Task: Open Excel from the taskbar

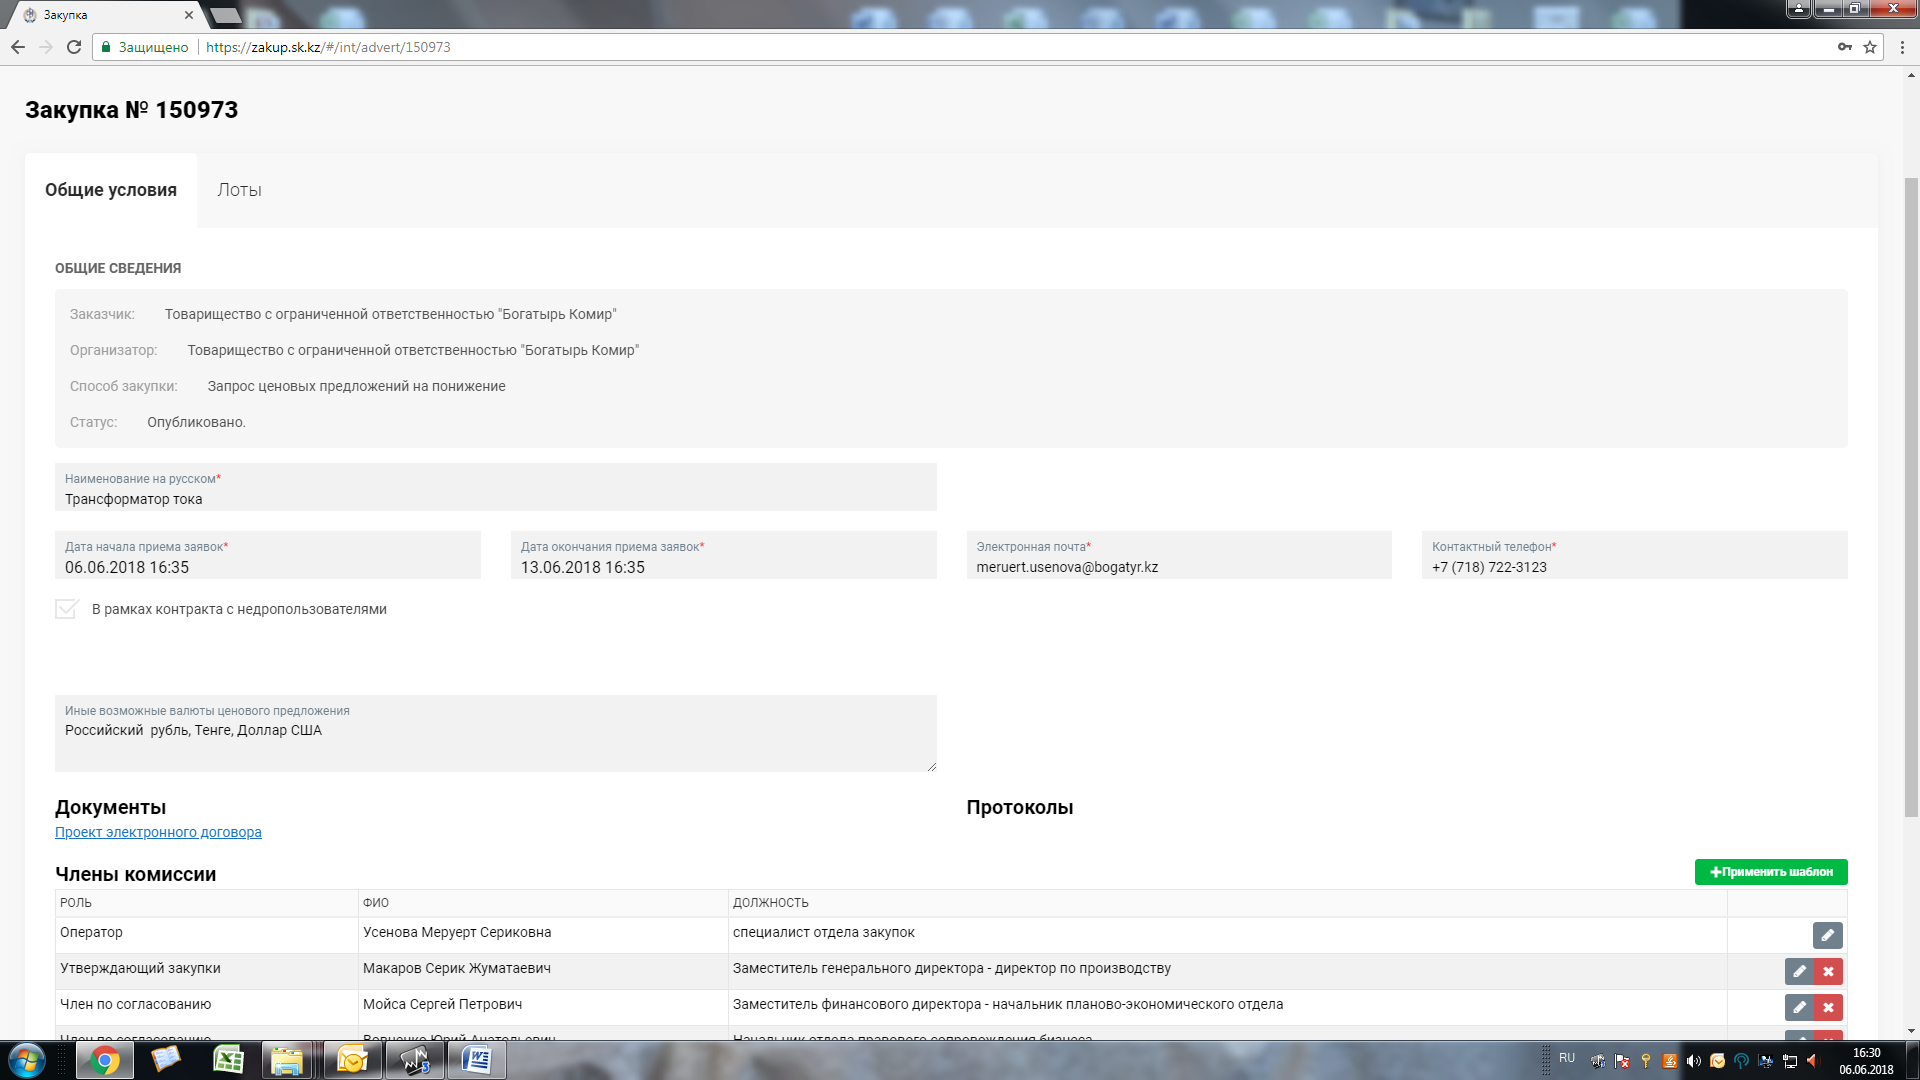Action: click(228, 1060)
